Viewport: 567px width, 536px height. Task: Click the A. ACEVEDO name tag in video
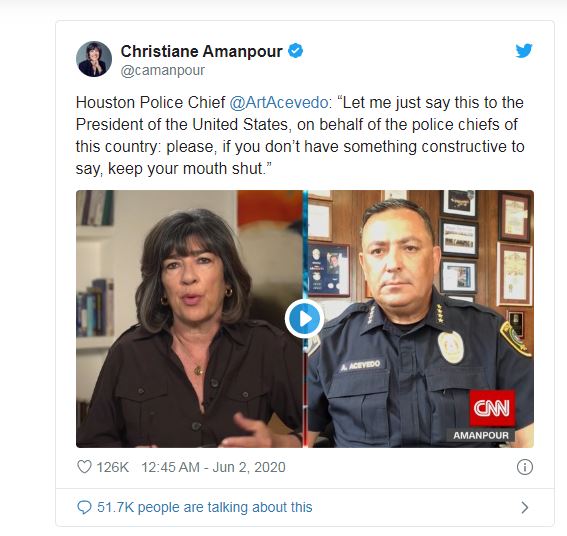[361, 365]
